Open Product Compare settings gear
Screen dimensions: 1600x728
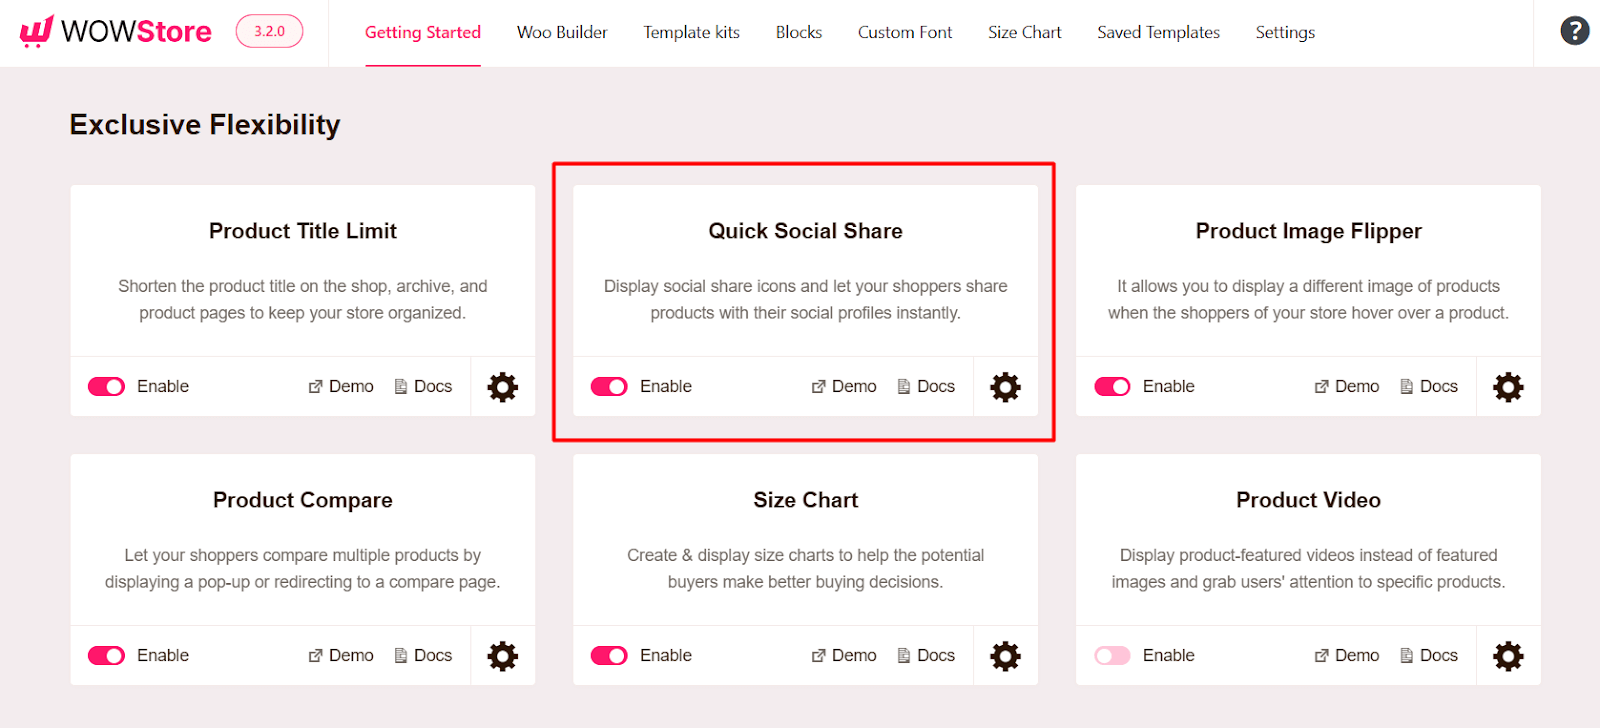coord(501,656)
